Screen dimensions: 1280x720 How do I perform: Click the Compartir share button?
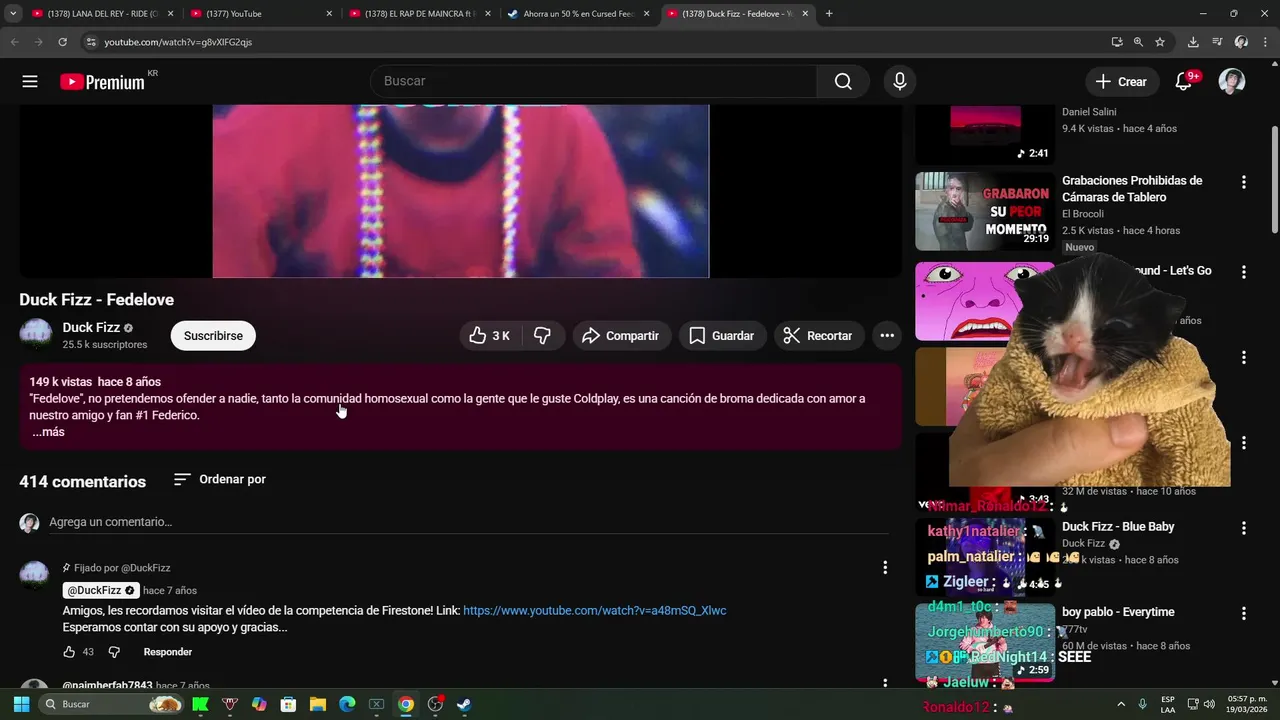pos(620,336)
